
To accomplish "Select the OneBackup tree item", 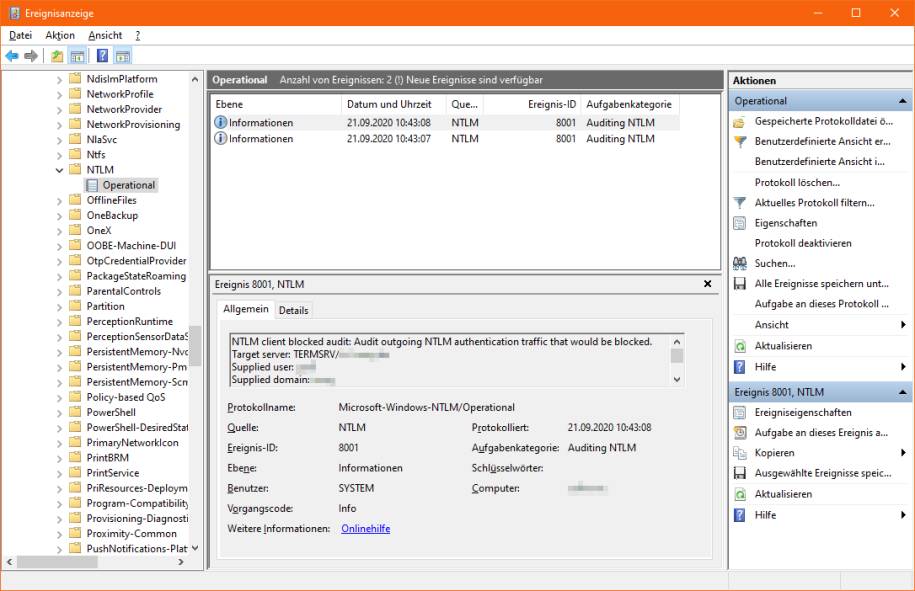I will (x=112, y=215).
